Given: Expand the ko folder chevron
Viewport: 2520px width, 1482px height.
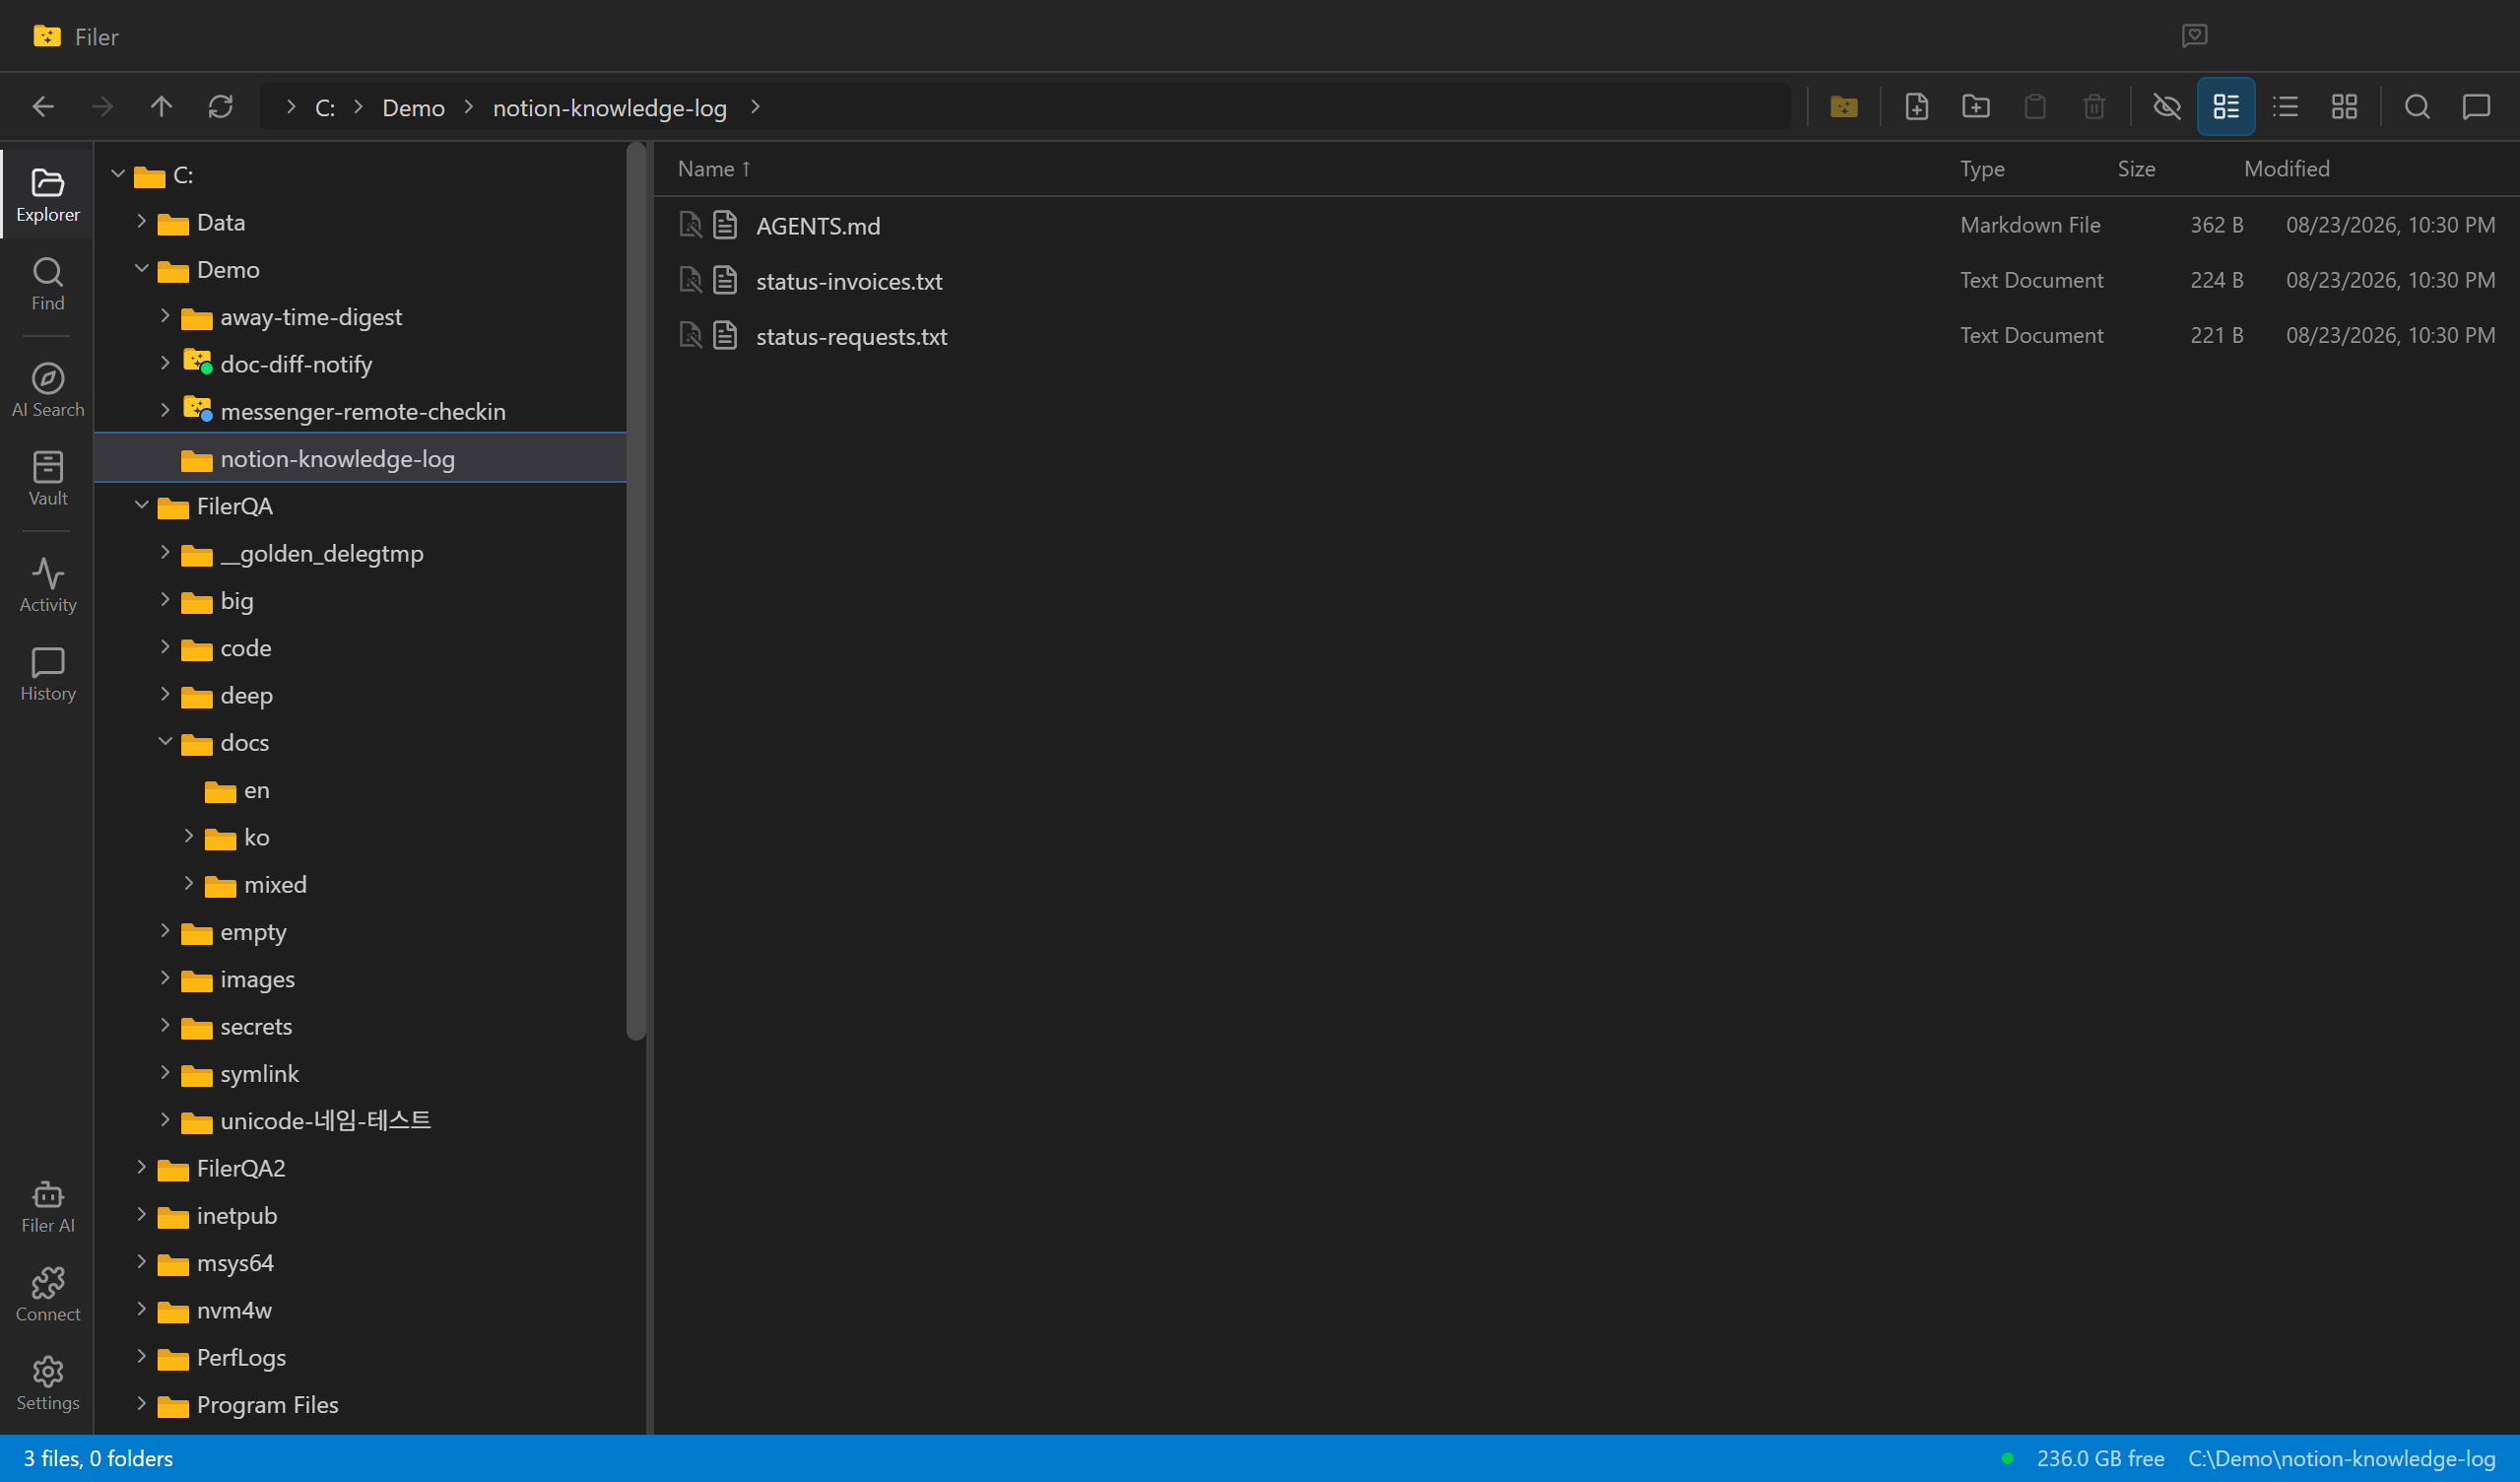Looking at the screenshot, I should pyautogui.click(x=189, y=836).
